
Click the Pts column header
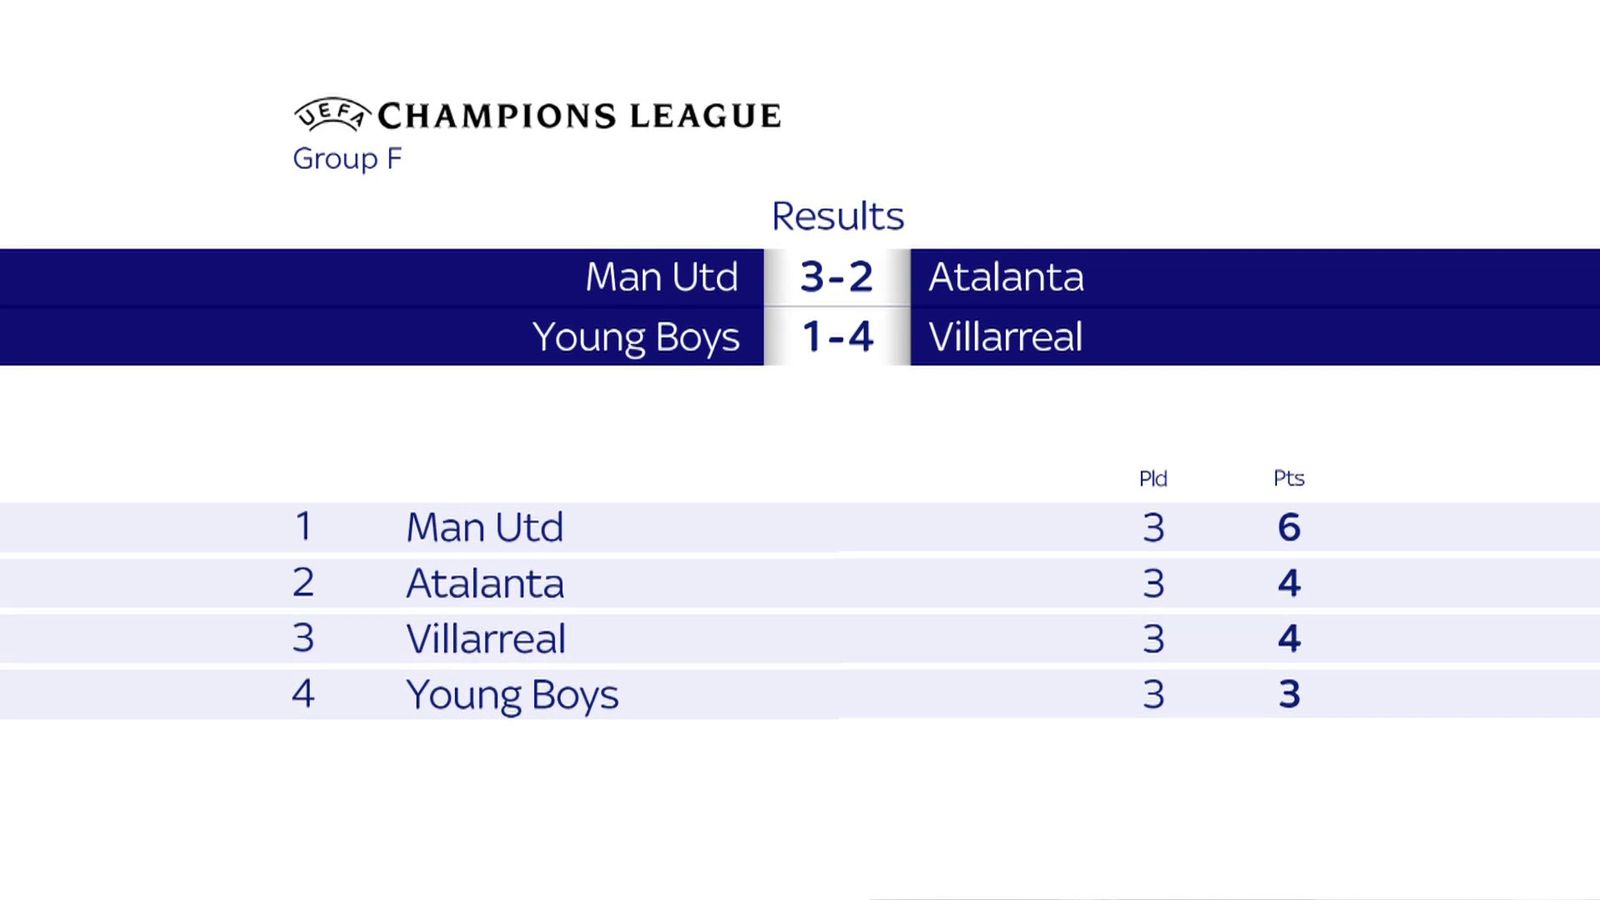pyautogui.click(x=1289, y=478)
